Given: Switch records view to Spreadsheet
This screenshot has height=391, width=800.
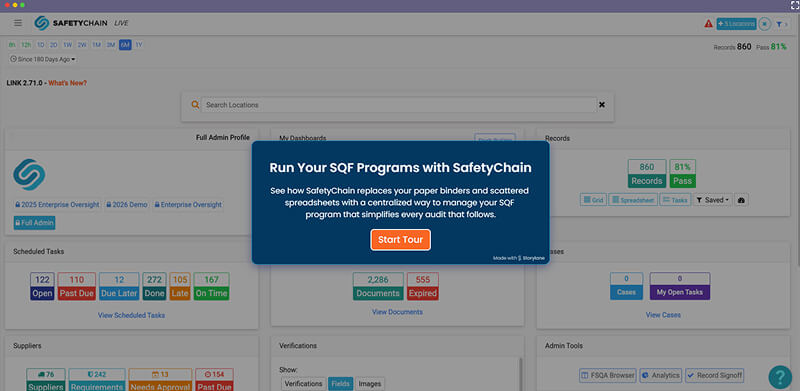Looking at the screenshot, I should click(x=633, y=200).
